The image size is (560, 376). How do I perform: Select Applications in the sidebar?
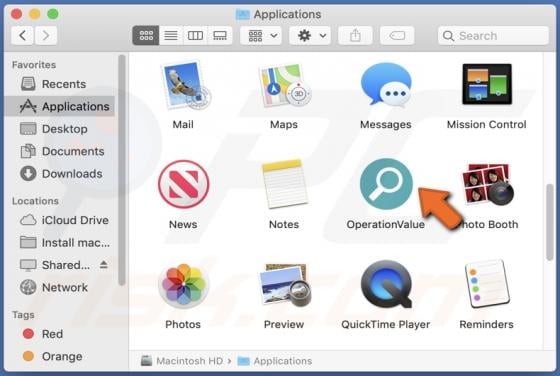(60, 106)
